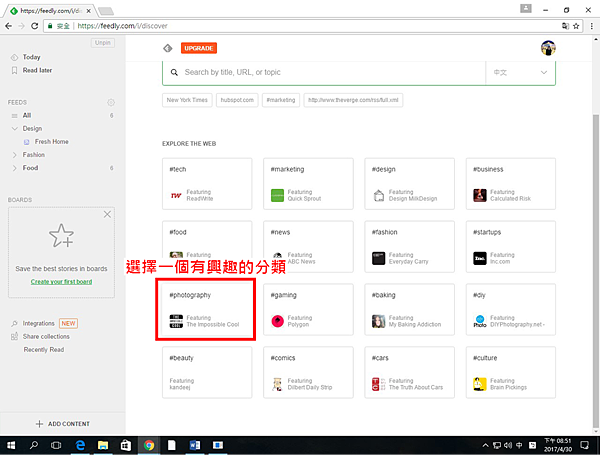Open Windows Start menu
This screenshot has height=458, width=600.
coord(11,445)
